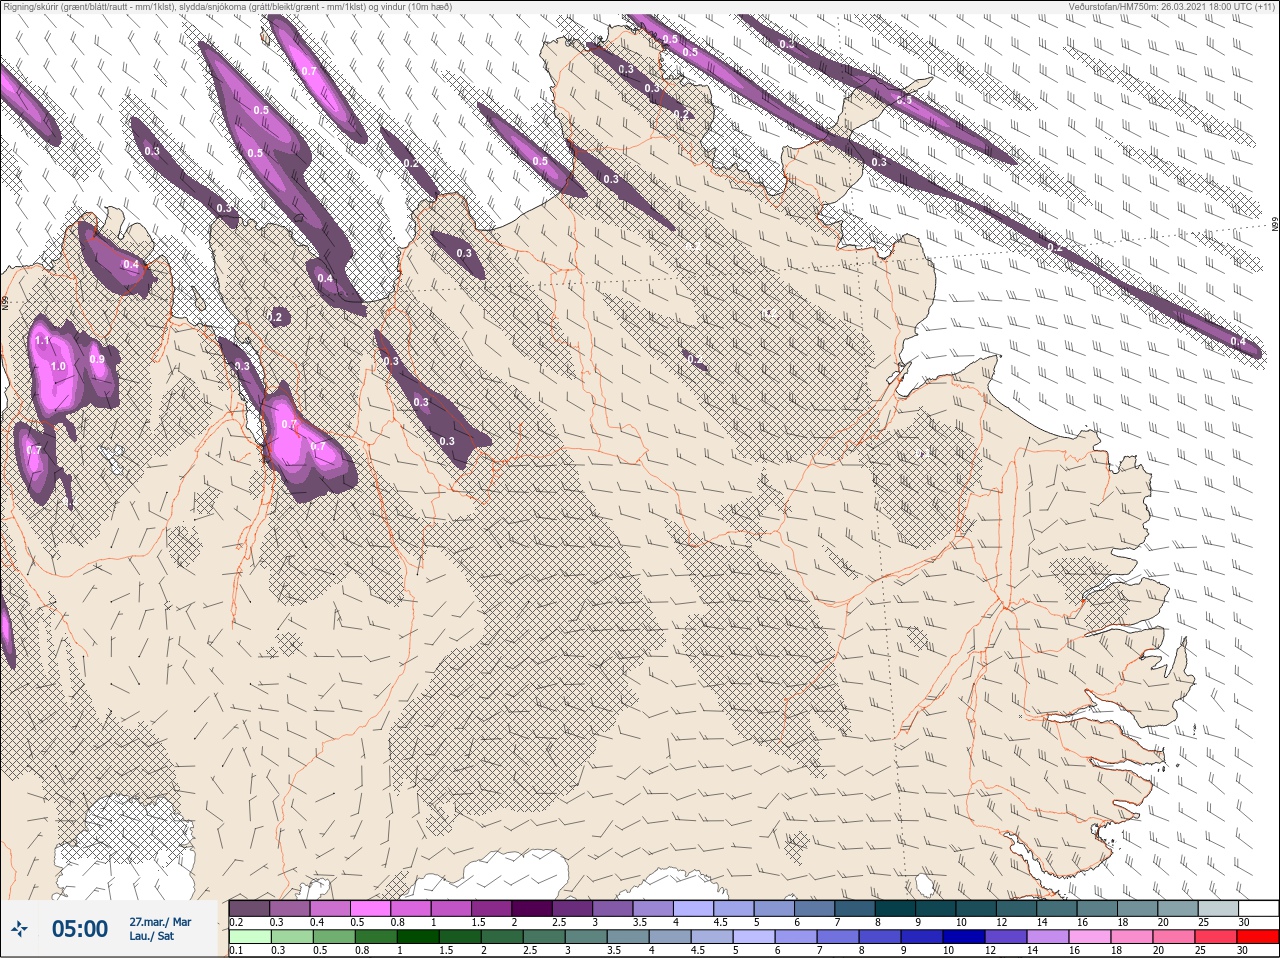The width and height of the screenshot is (1280, 958).
Task: Click the 'Veðurstofan/HM750m: 26.03.2021 18:00 UTC' label
Action: coord(1172,7)
